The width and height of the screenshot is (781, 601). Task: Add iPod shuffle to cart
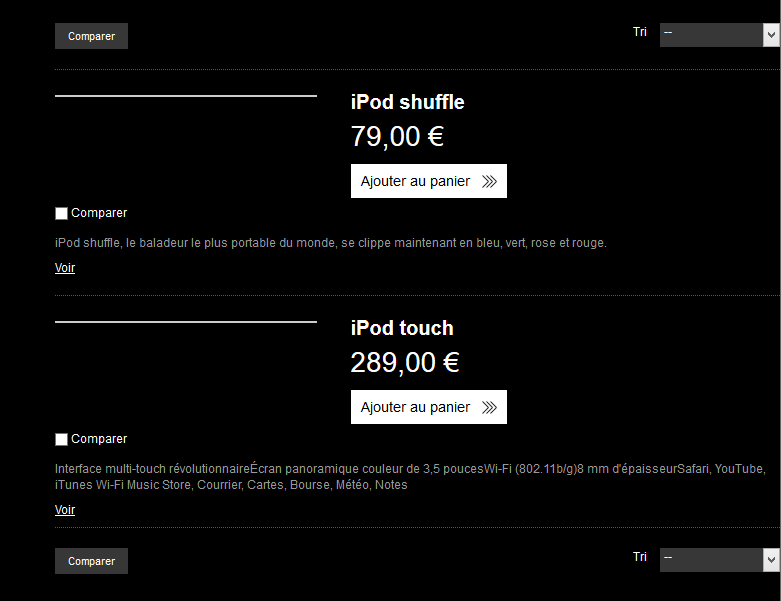(x=428, y=181)
